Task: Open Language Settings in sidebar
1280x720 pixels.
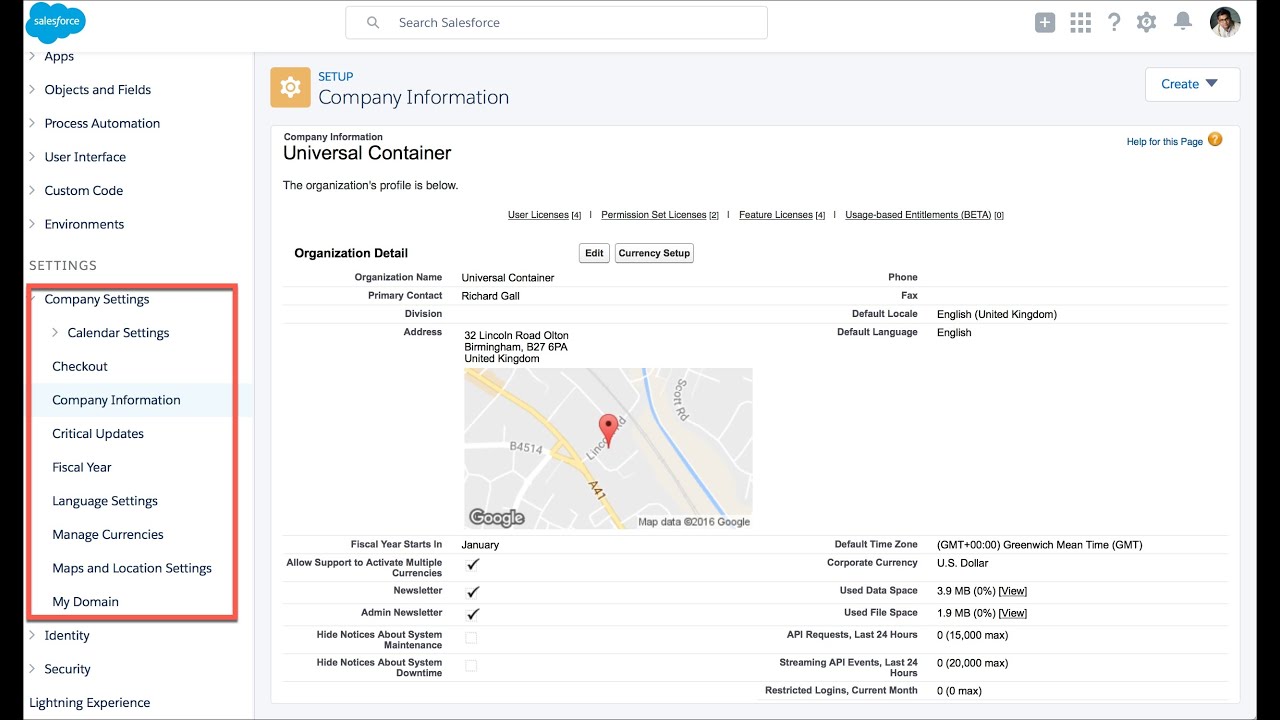Action: coord(105,501)
